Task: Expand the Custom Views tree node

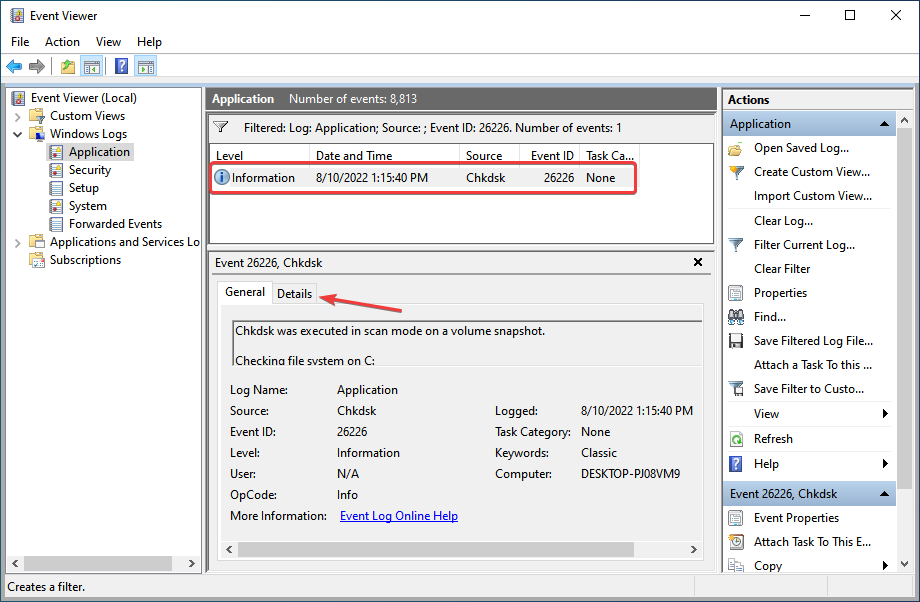Action: tap(18, 117)
